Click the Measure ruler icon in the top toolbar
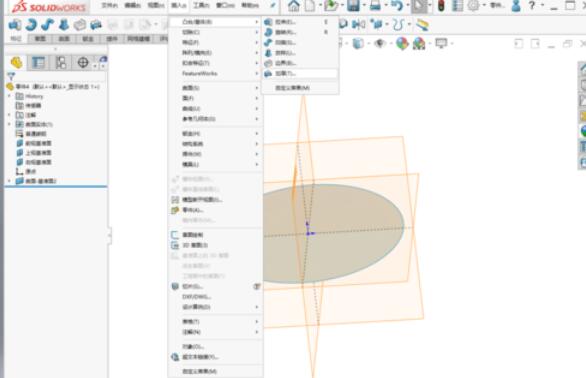This screenshot has height=378, width=586. 422,25
